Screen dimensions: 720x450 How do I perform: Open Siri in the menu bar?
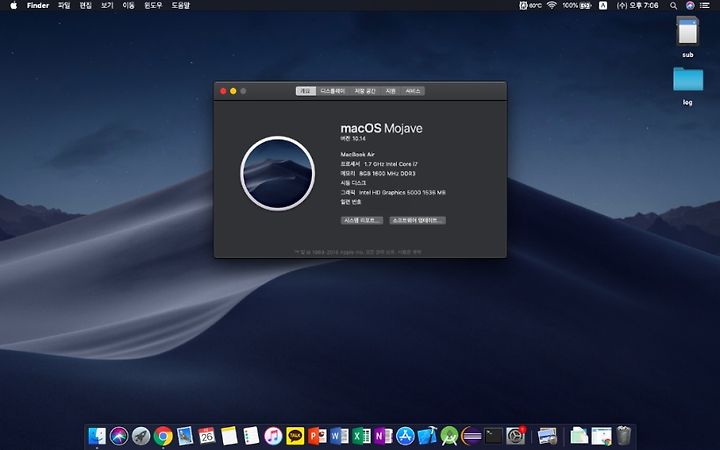(x=690, y=6)
